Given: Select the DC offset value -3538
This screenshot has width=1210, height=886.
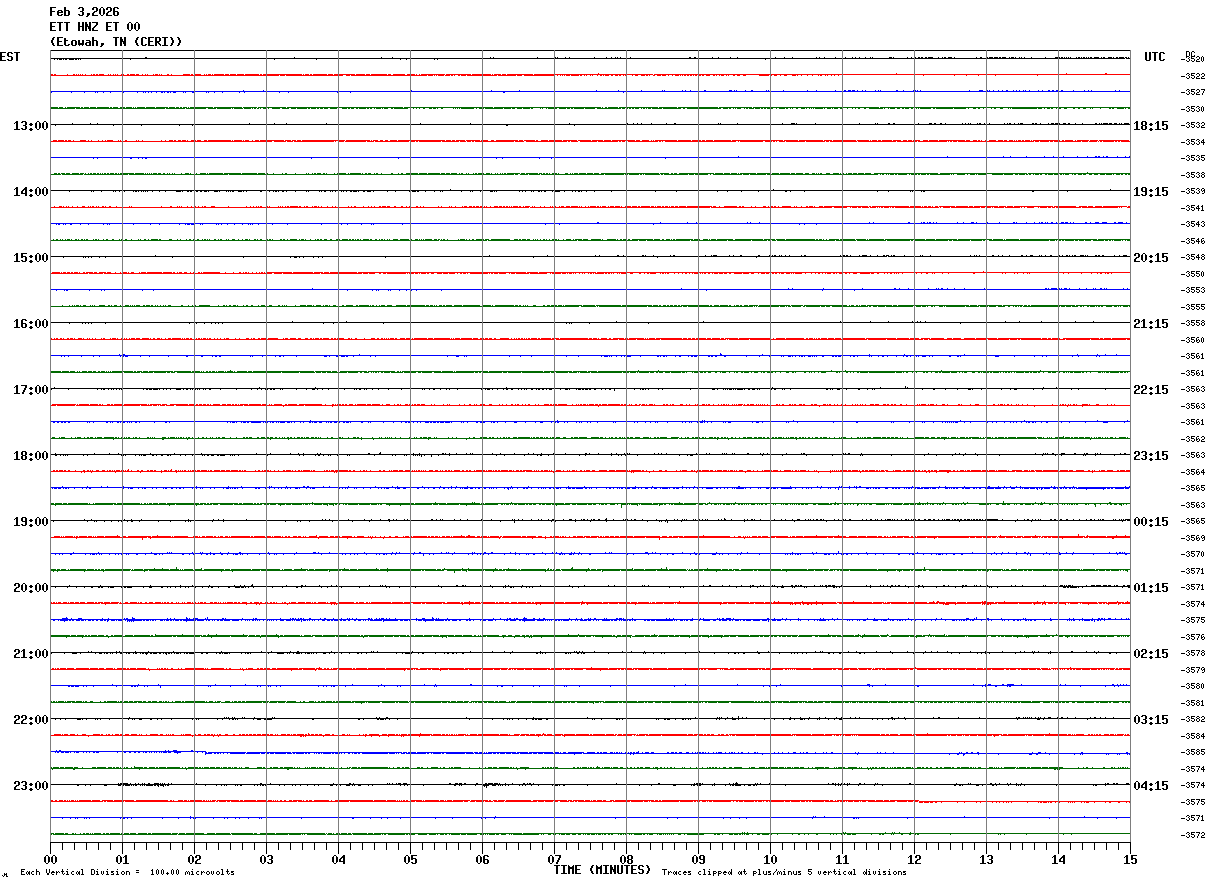Looking at the screenshot, I should (1193, 175).
